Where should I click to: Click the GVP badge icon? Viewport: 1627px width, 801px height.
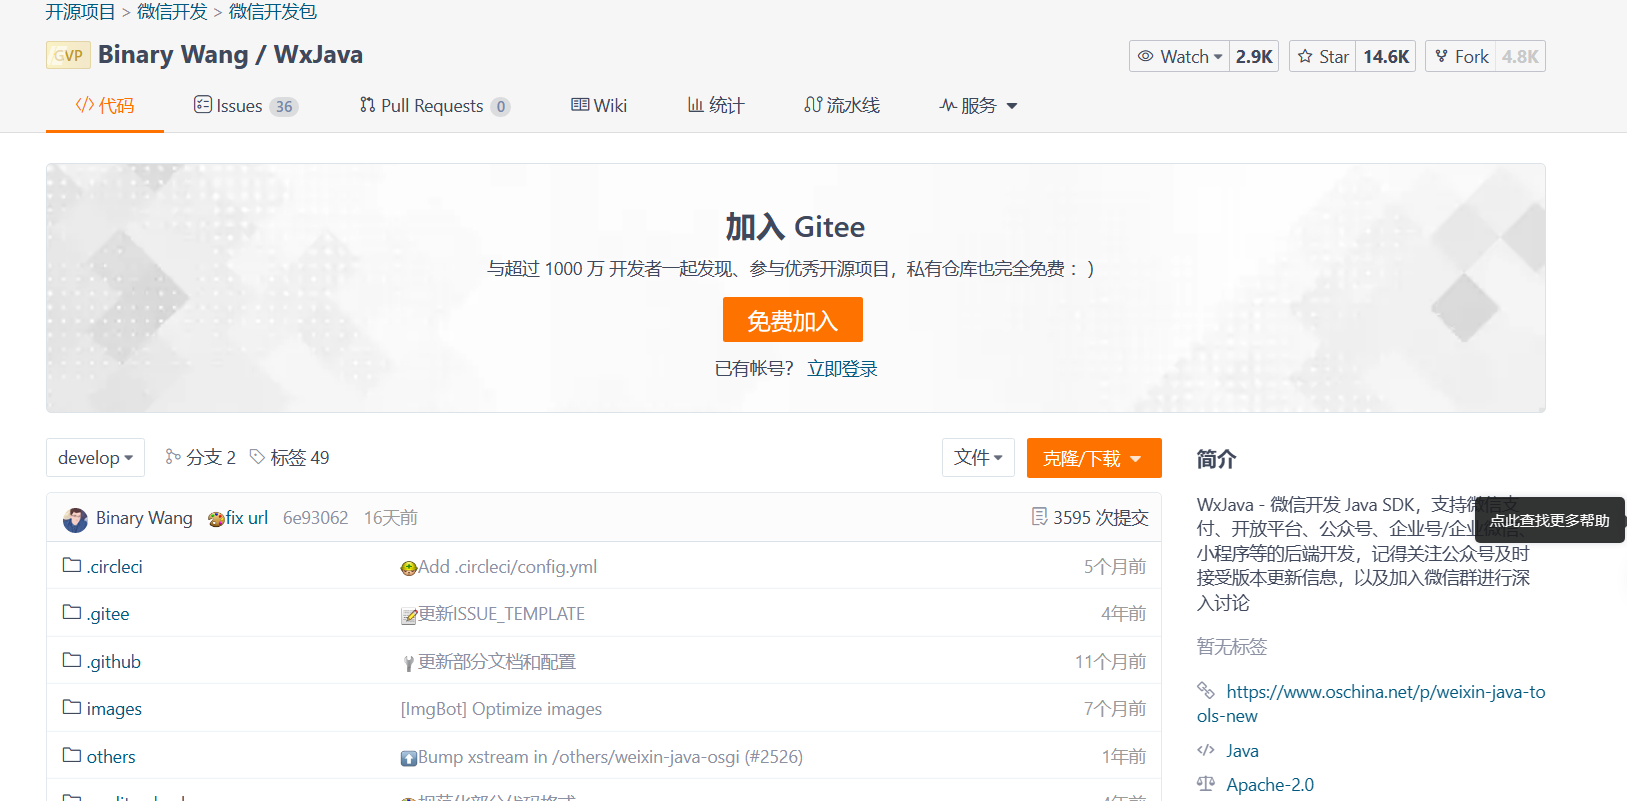tap(68, 55)
